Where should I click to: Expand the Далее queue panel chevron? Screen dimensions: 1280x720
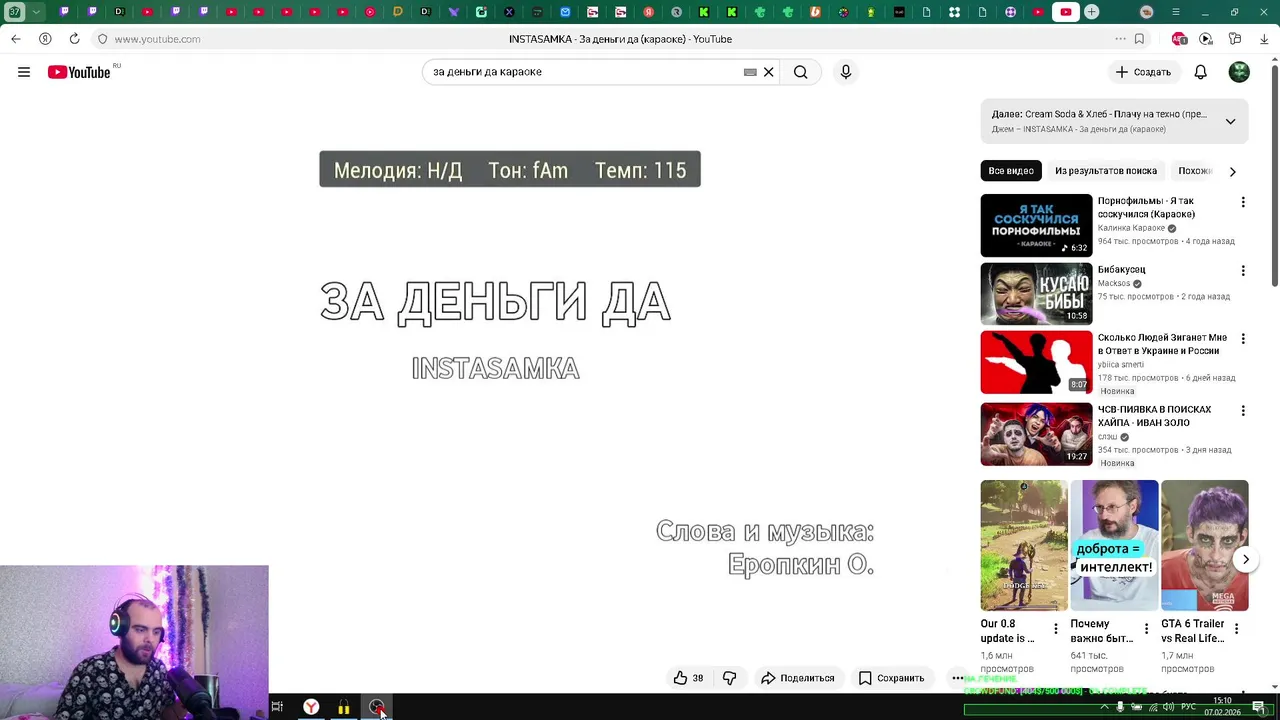click(x=1231, y=121)
